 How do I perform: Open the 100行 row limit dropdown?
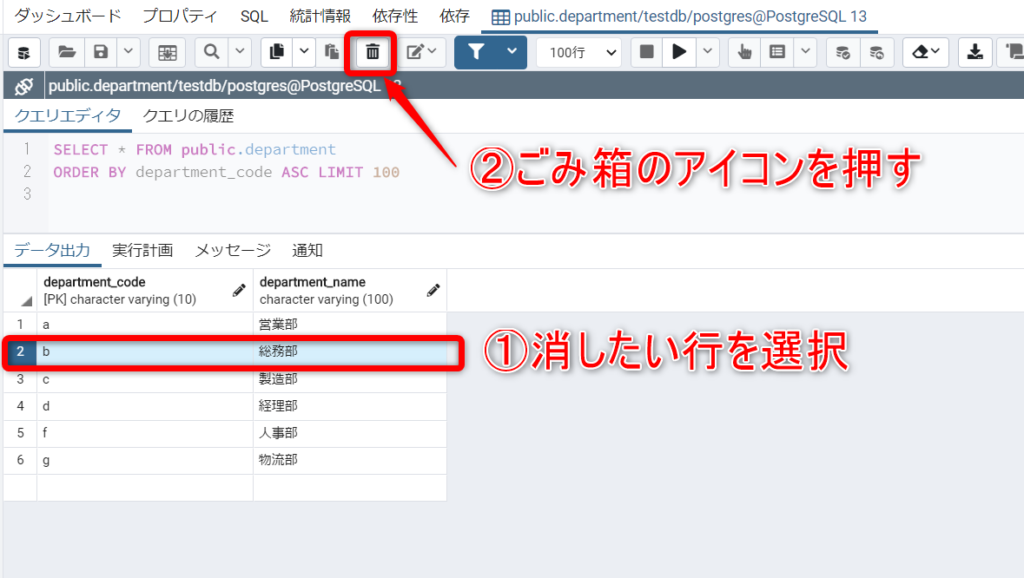578,52
